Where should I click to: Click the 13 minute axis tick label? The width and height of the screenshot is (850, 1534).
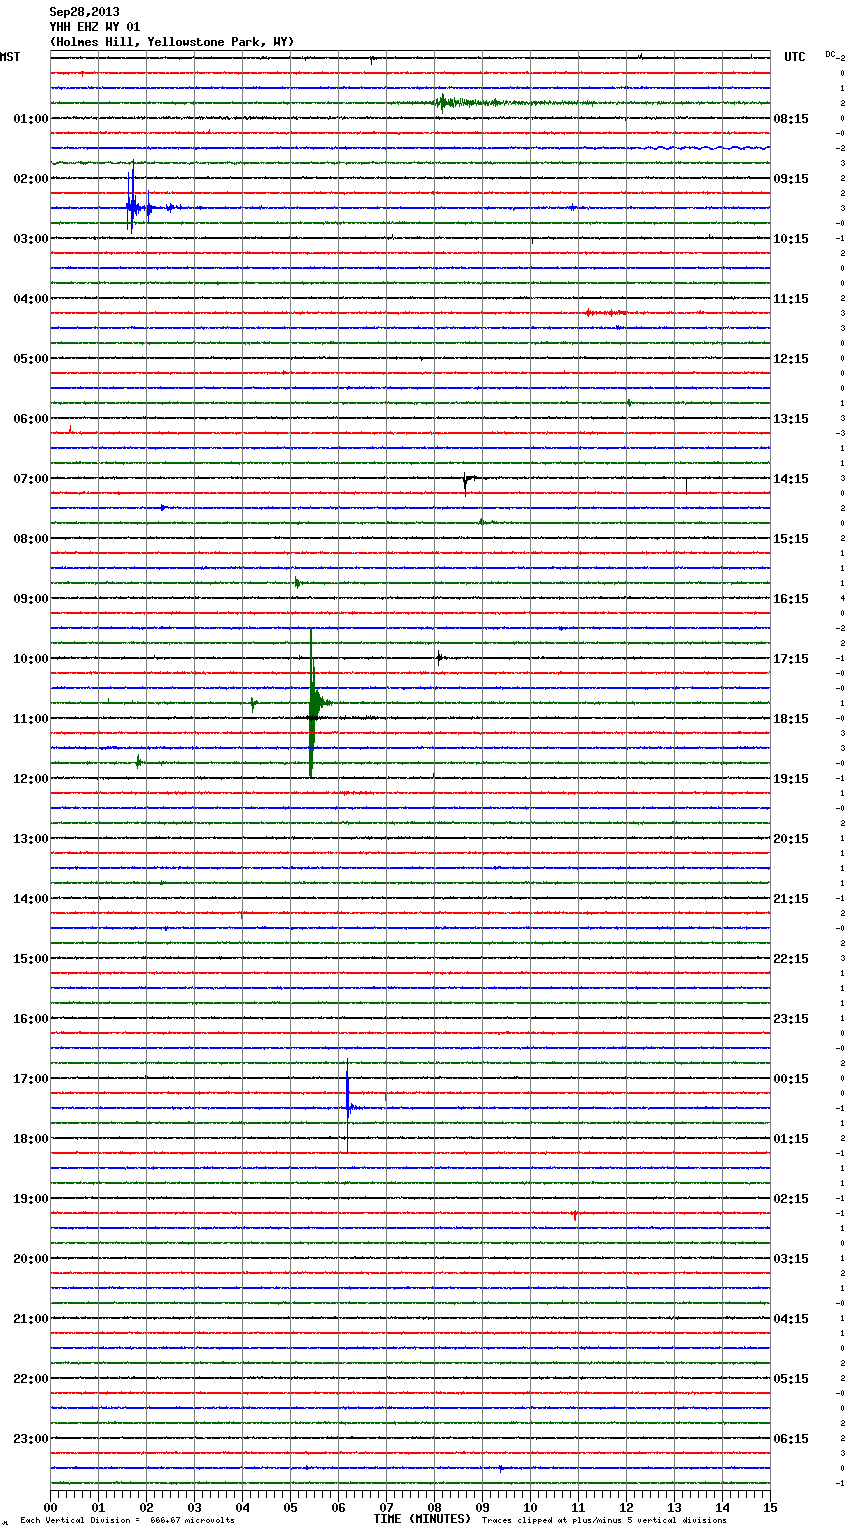pyautogui.click(x=674, y=1507)
